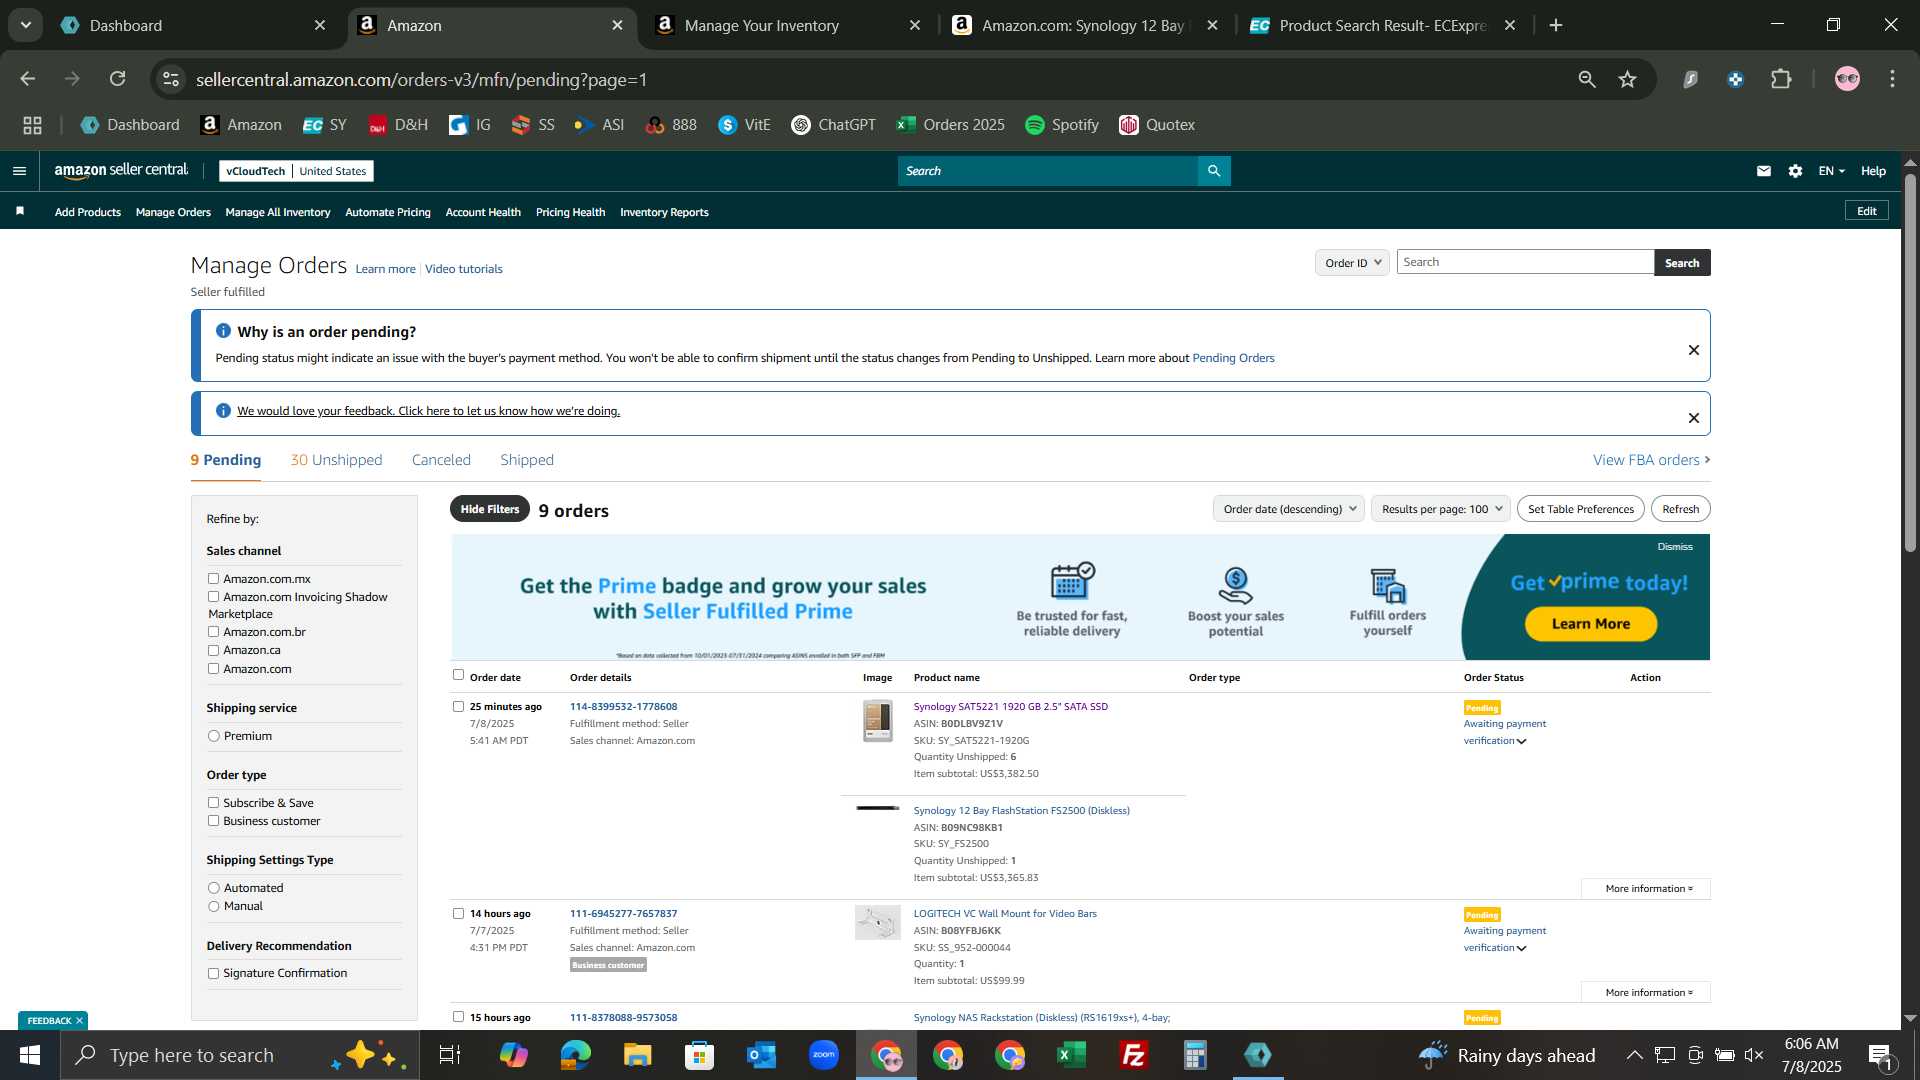
Task: Click the search magnifier button in header
Action: 1214,171
